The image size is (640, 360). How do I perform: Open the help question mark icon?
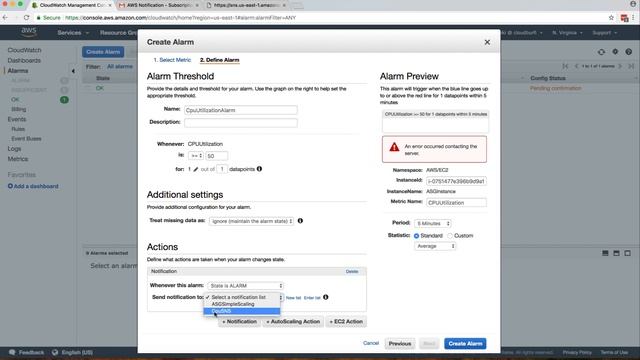point(629,52)
